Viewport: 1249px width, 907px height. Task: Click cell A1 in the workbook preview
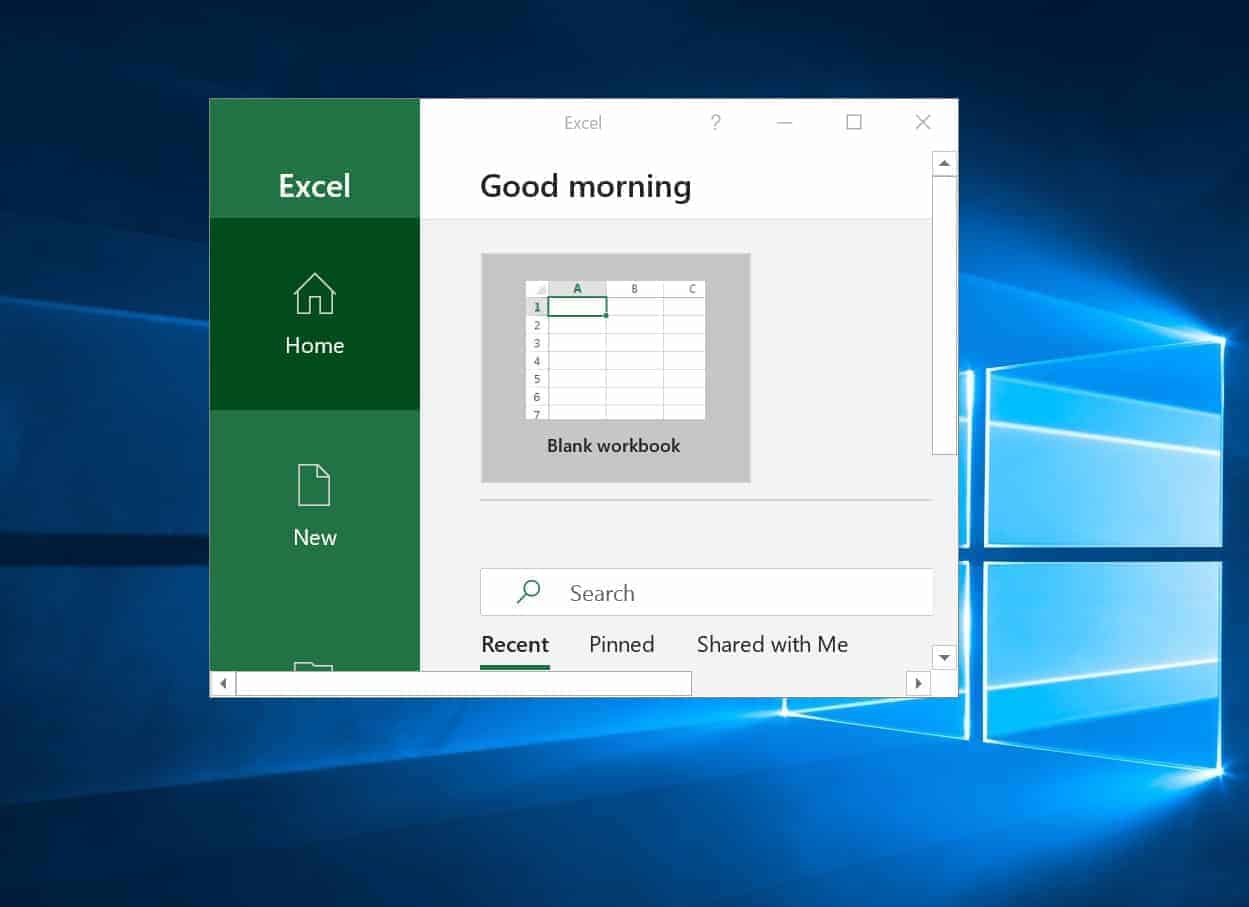tap(577, 306)
